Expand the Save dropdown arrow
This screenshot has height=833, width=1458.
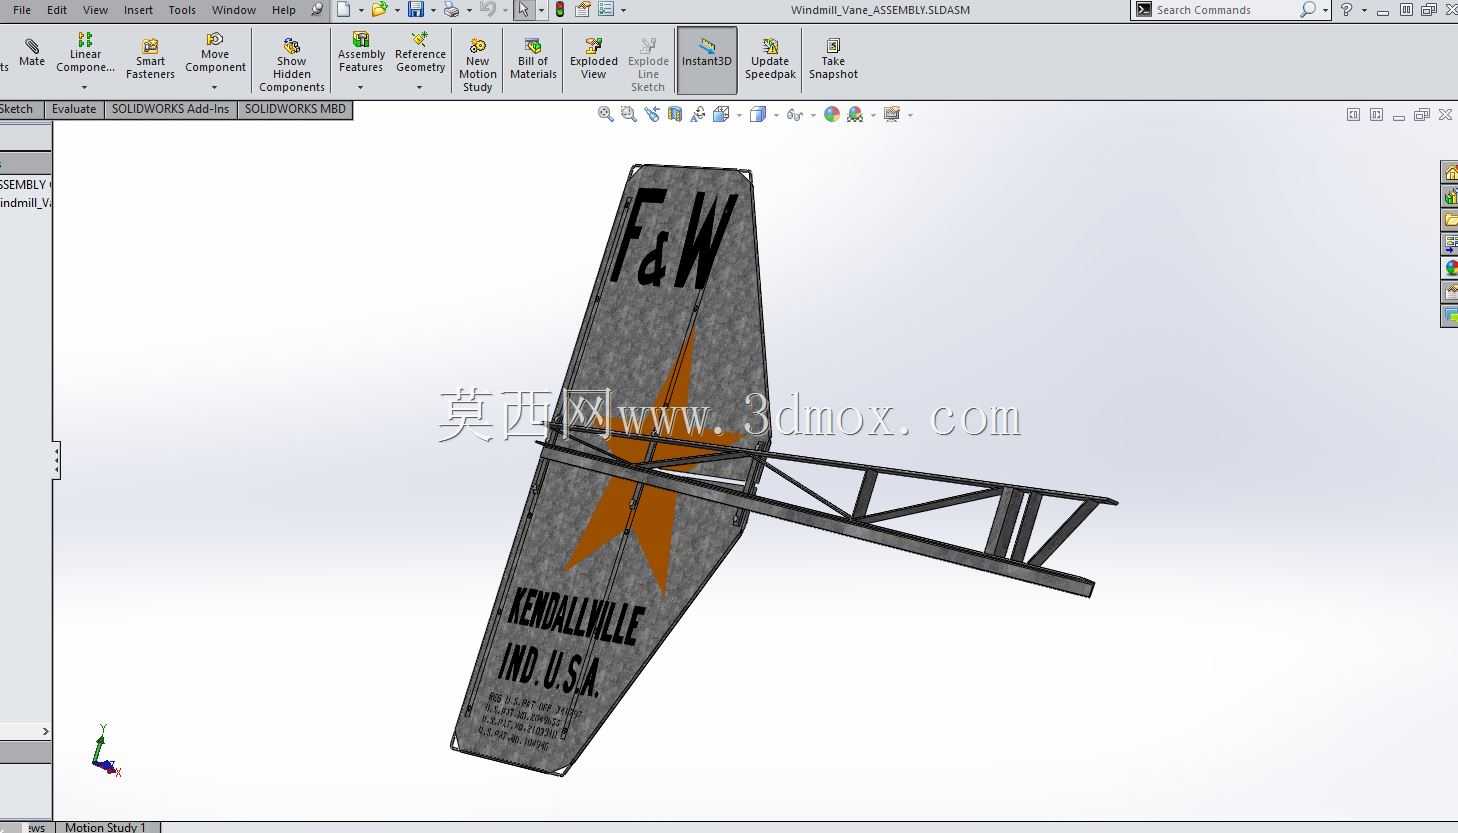click(433, 10)
